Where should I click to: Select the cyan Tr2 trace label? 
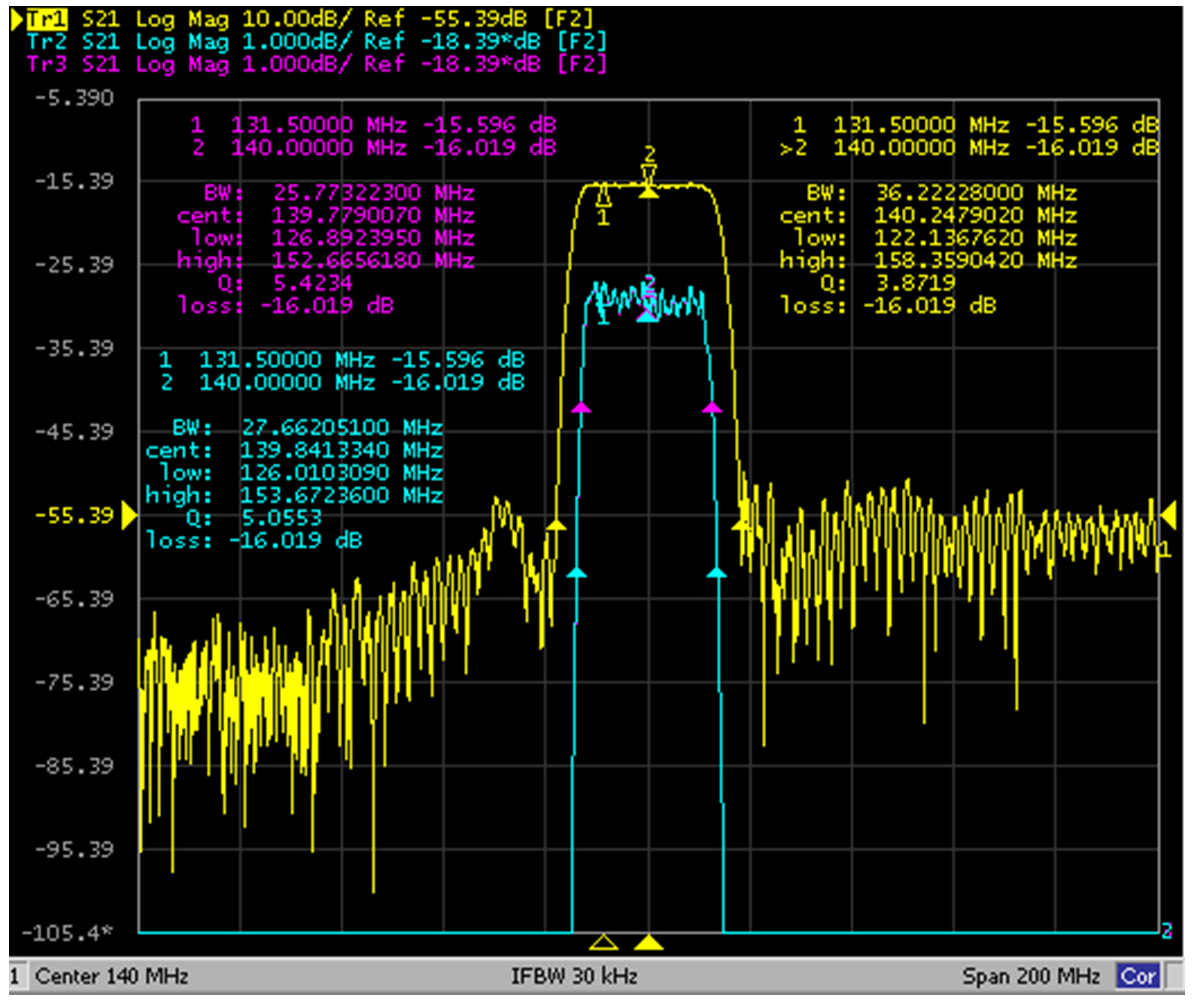pos(46,42)
